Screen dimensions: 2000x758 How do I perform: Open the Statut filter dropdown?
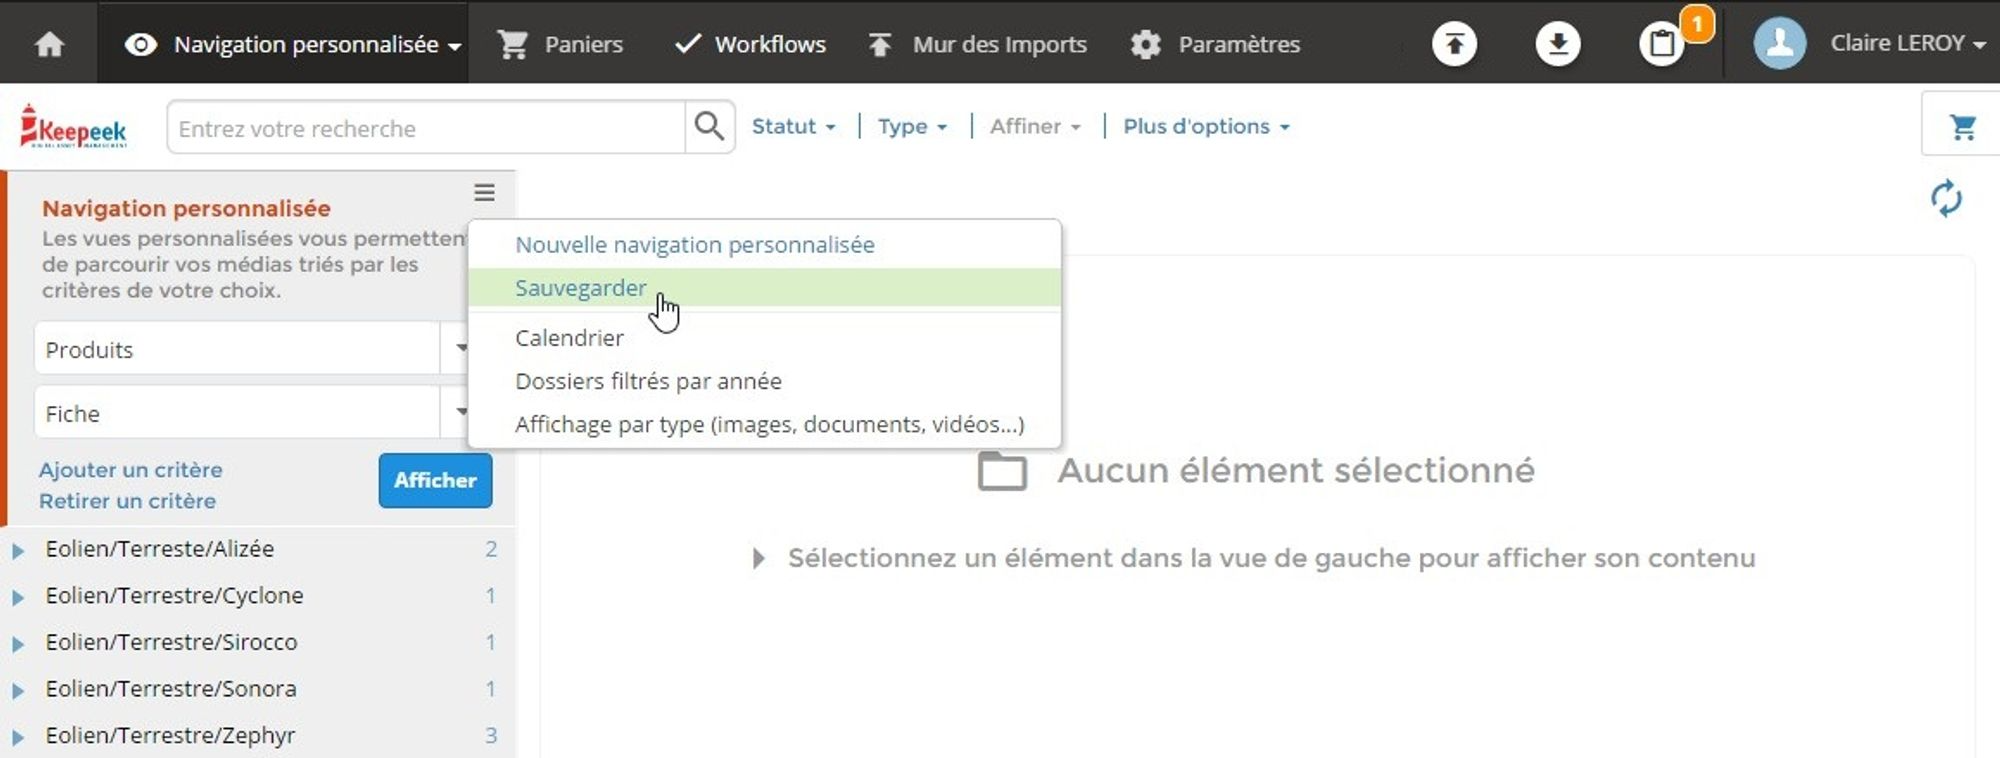(x=793, y=127)
